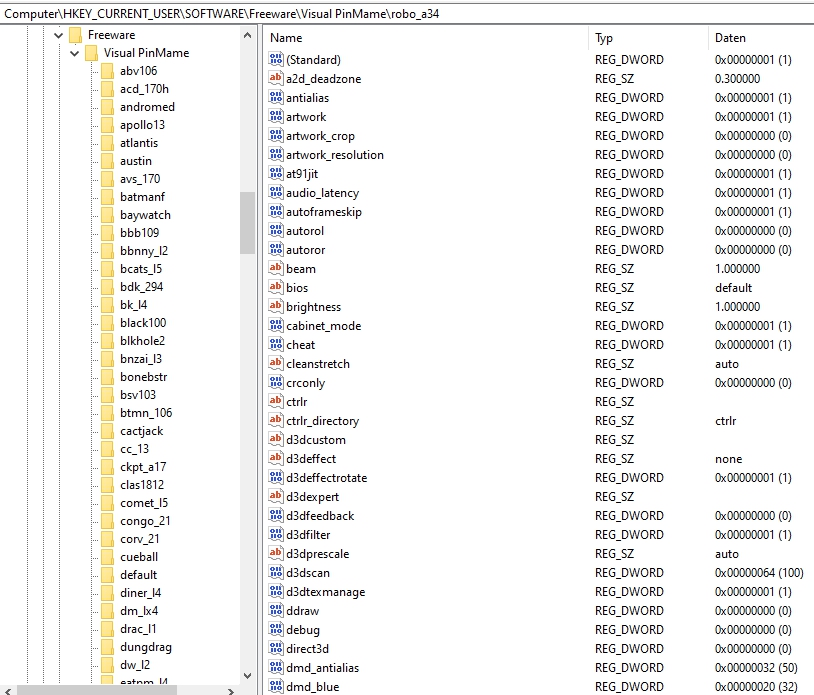
Task: Click the registry path address bar
Action: 407,13
